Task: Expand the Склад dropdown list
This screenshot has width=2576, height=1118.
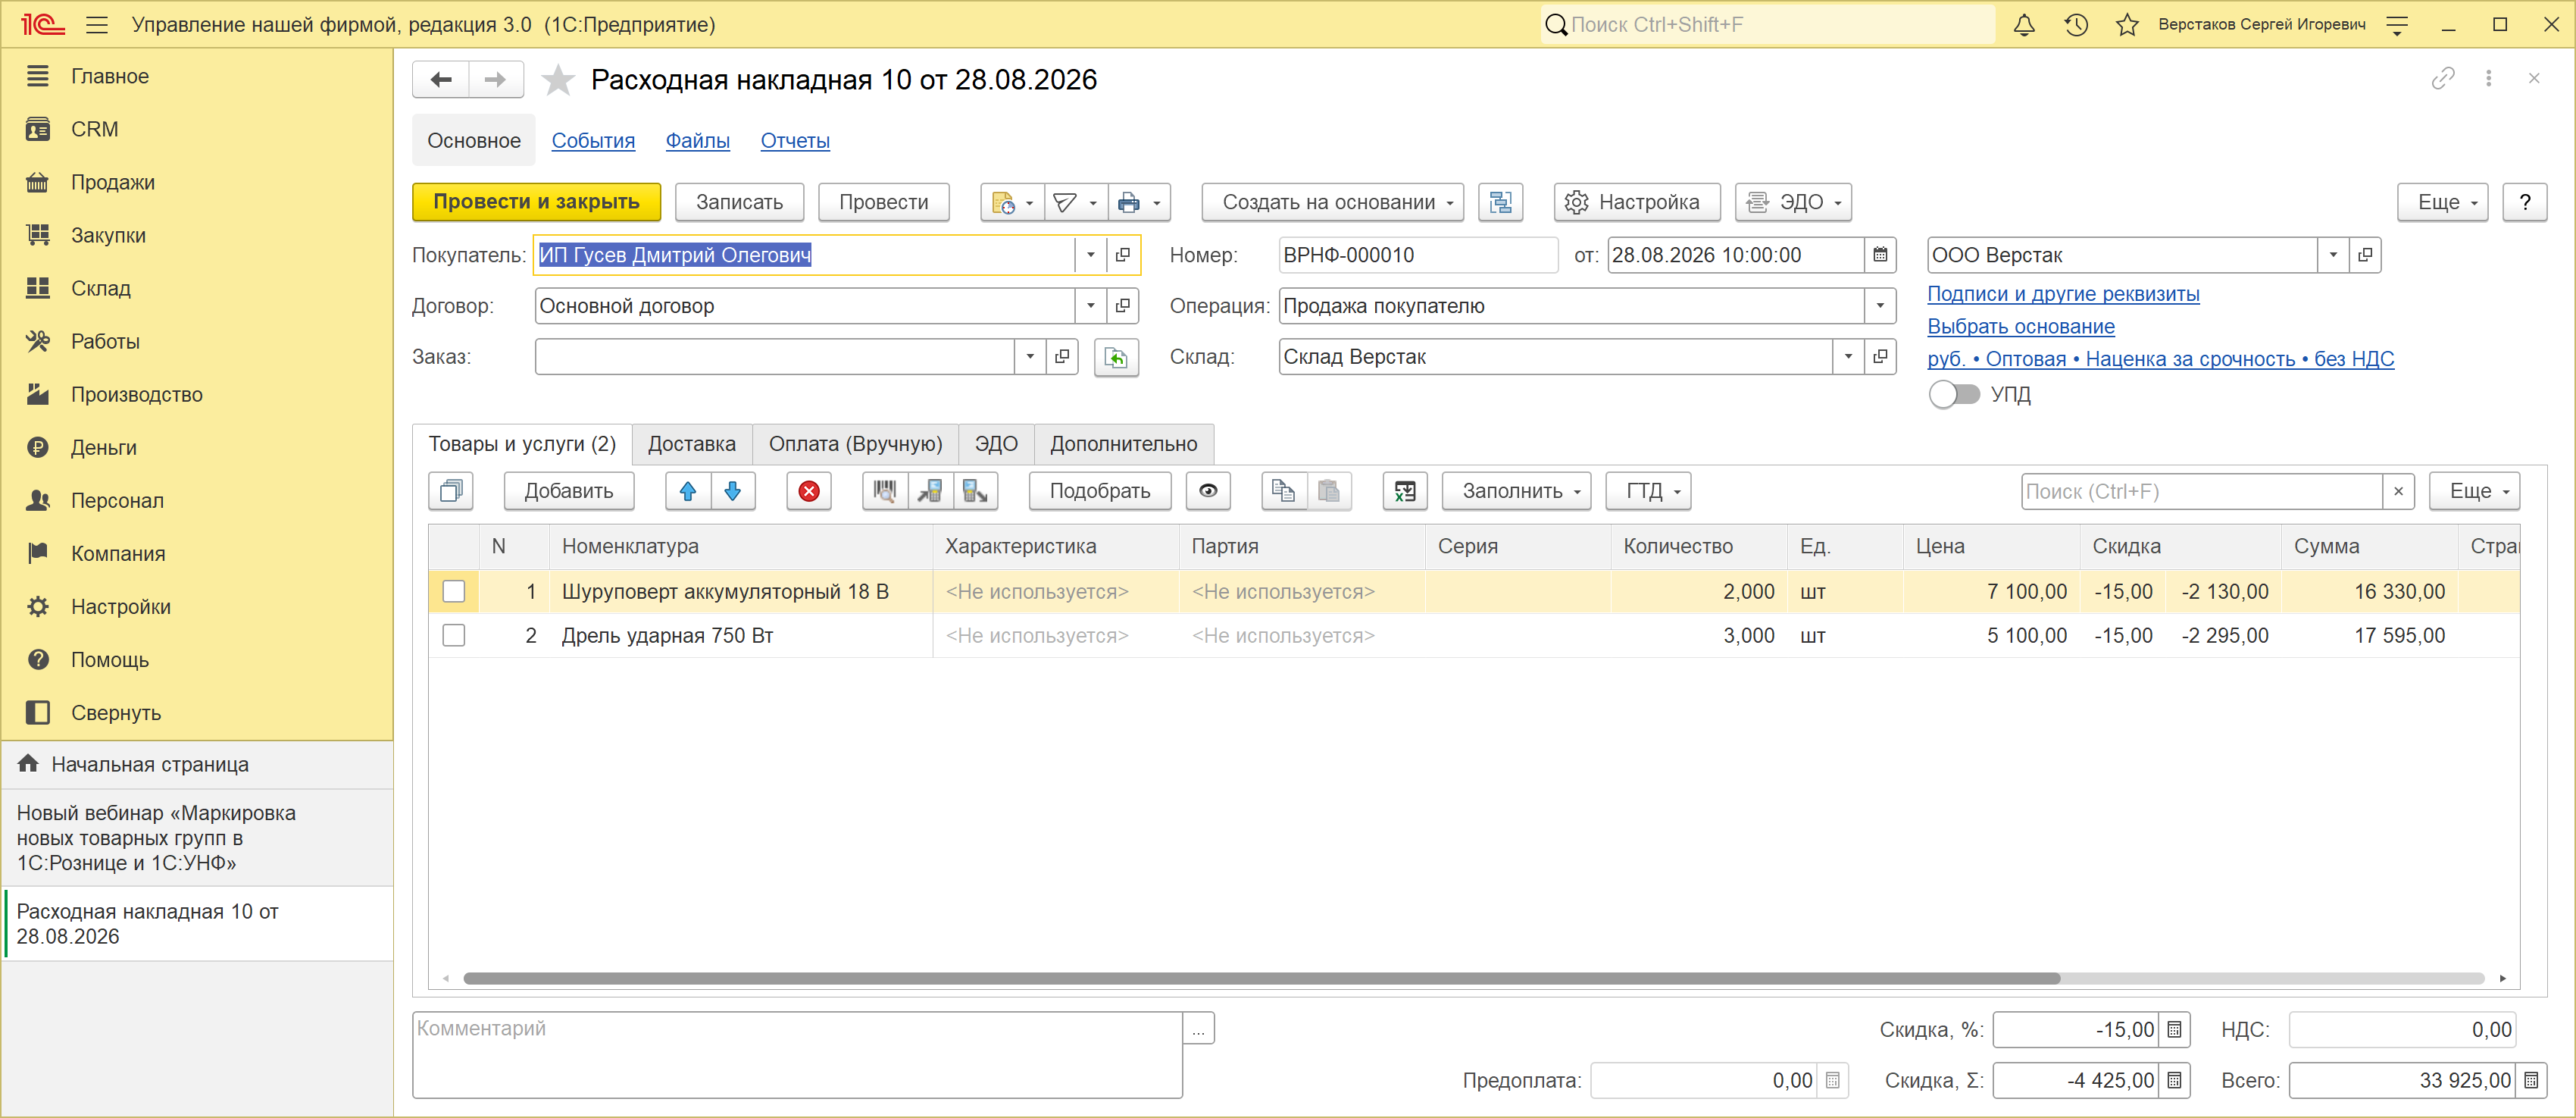Action: coord(1848,357)
